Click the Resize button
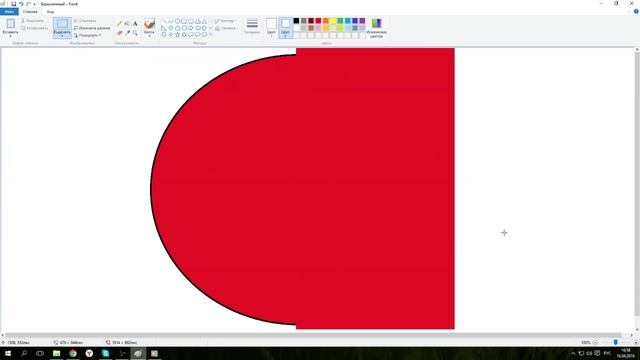Viewport: 640px width, 360px height. coord(92,28)
